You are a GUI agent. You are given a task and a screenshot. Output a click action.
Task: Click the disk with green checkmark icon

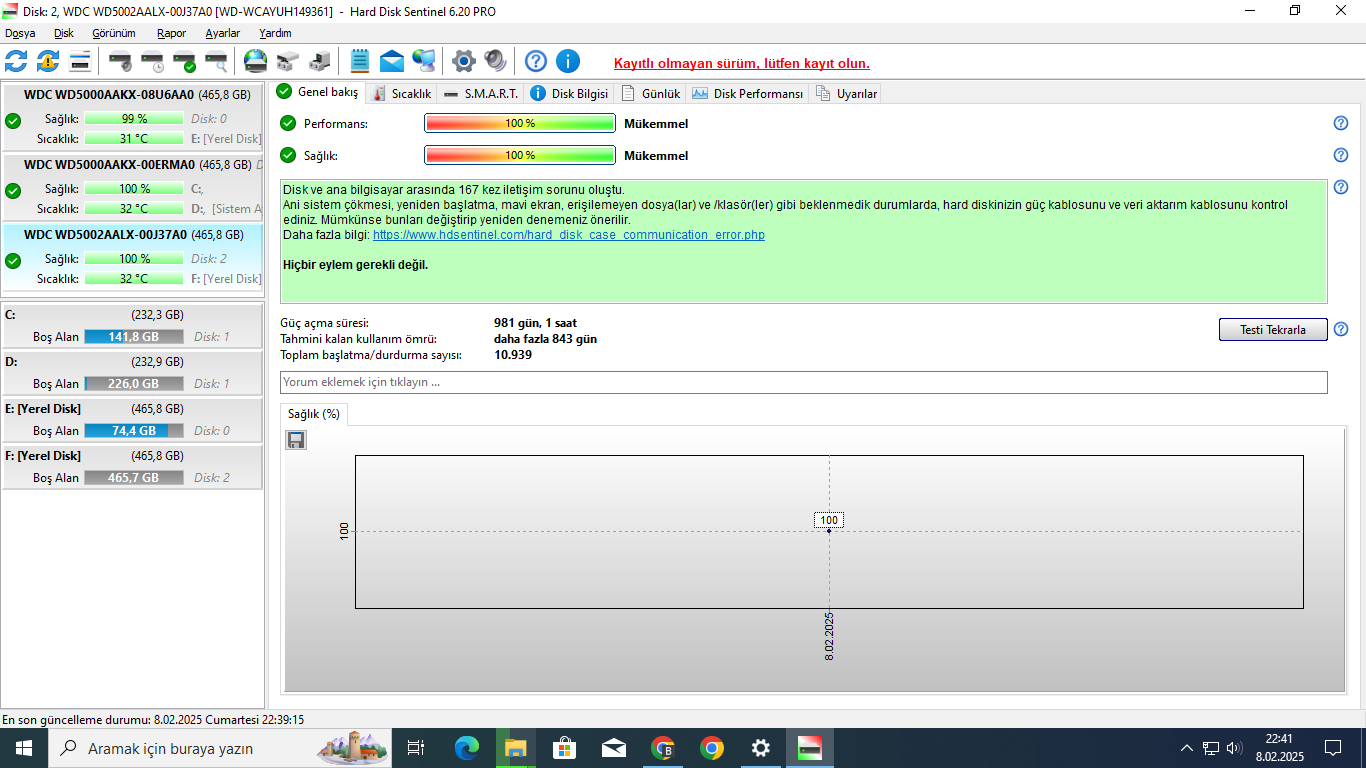(x=184, y=61)
